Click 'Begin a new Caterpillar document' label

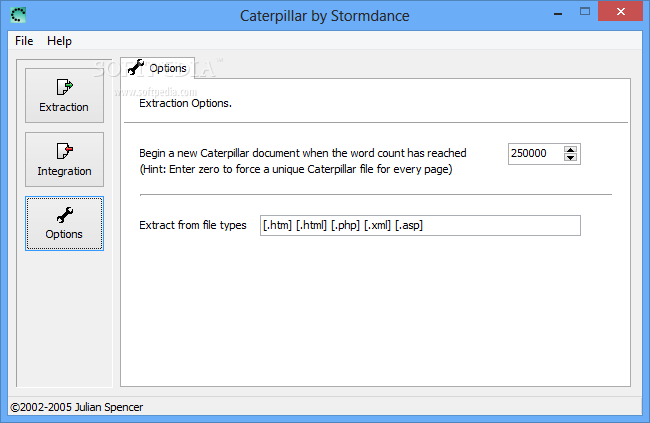303,153
